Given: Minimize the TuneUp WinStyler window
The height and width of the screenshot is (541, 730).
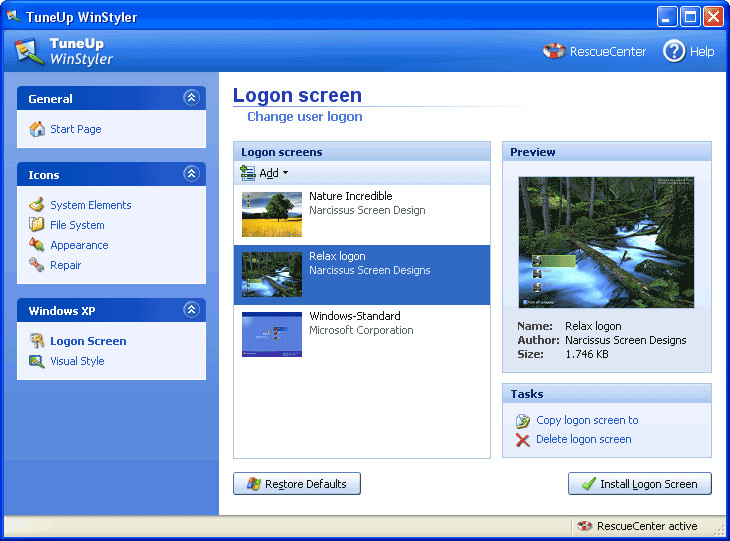Looking at the screenshot, I should coord(667,17).
